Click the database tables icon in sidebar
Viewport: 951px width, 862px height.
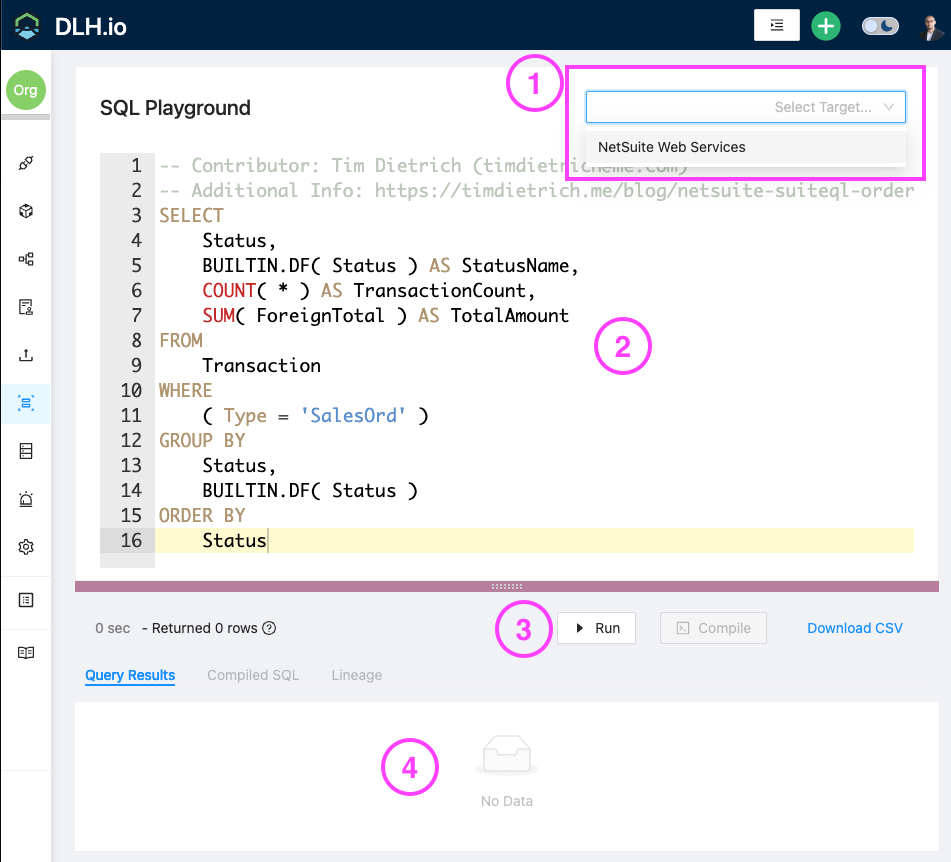tap(25, 451)
